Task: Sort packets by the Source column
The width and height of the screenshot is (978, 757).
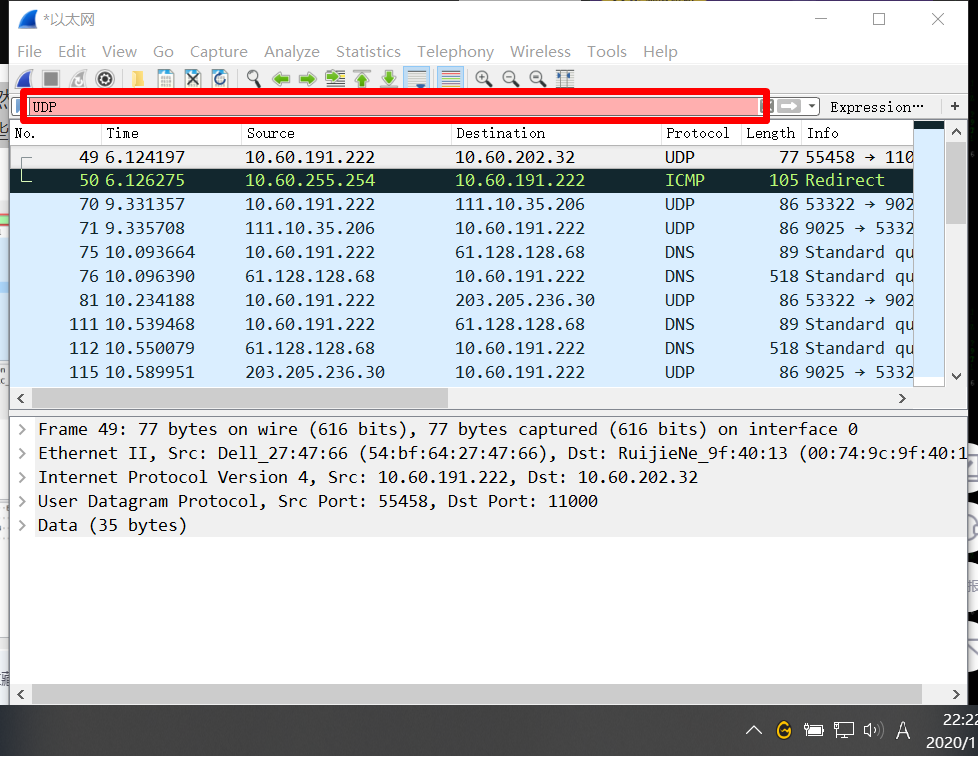Action: pyautogui.click(x=346, y=133)
